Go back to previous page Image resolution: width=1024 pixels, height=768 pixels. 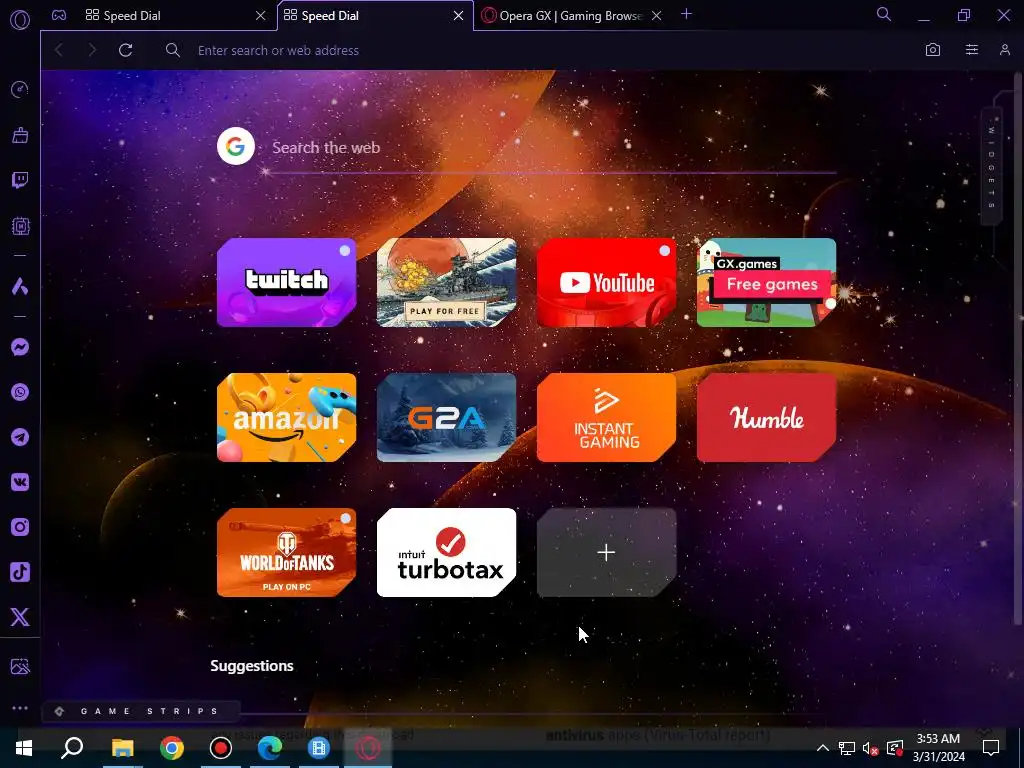tap(59, 50)
